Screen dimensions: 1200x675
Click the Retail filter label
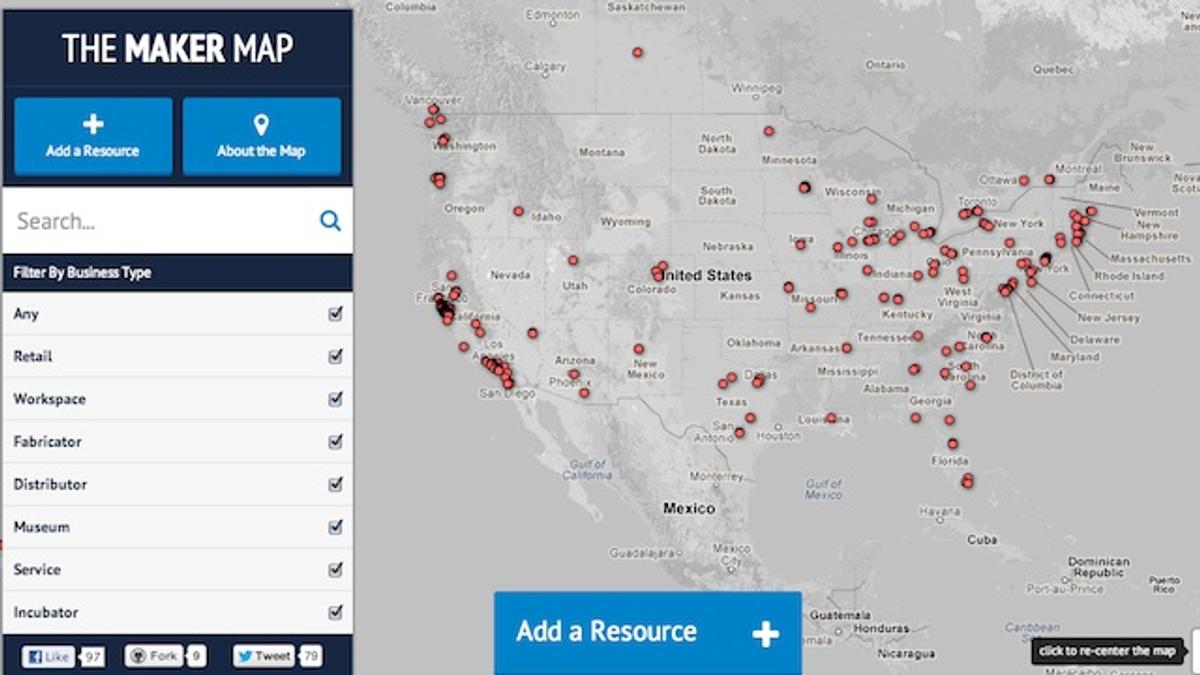pyautogui.click(x=33, y=356)
